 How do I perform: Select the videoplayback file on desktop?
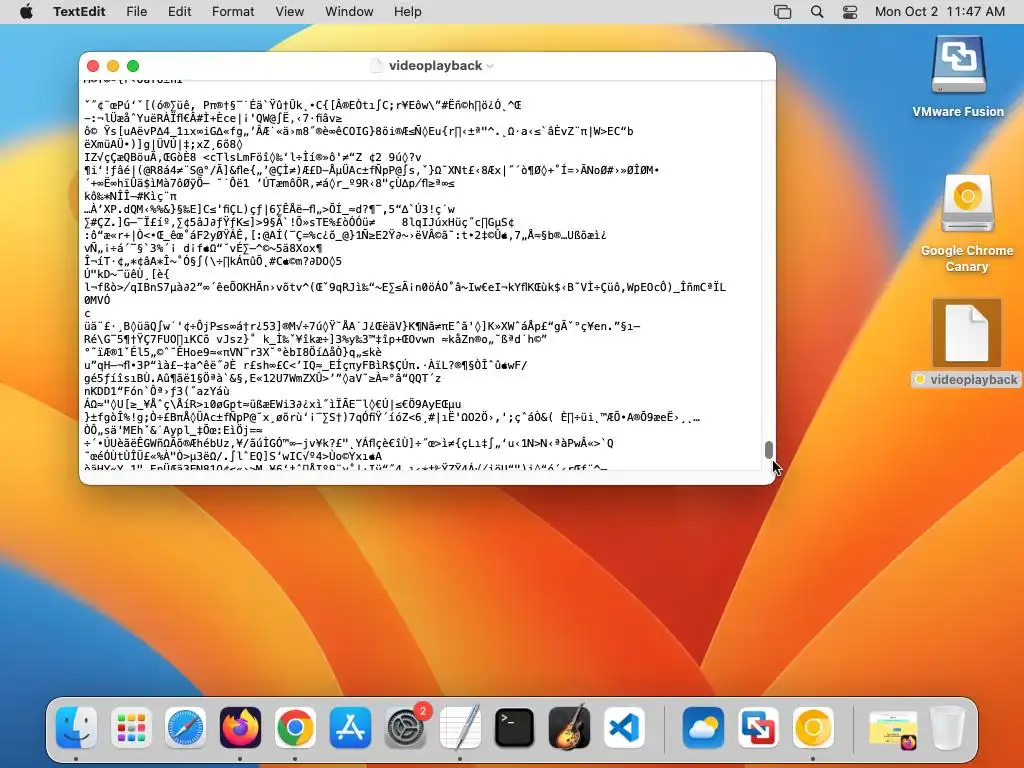[967, 342]
